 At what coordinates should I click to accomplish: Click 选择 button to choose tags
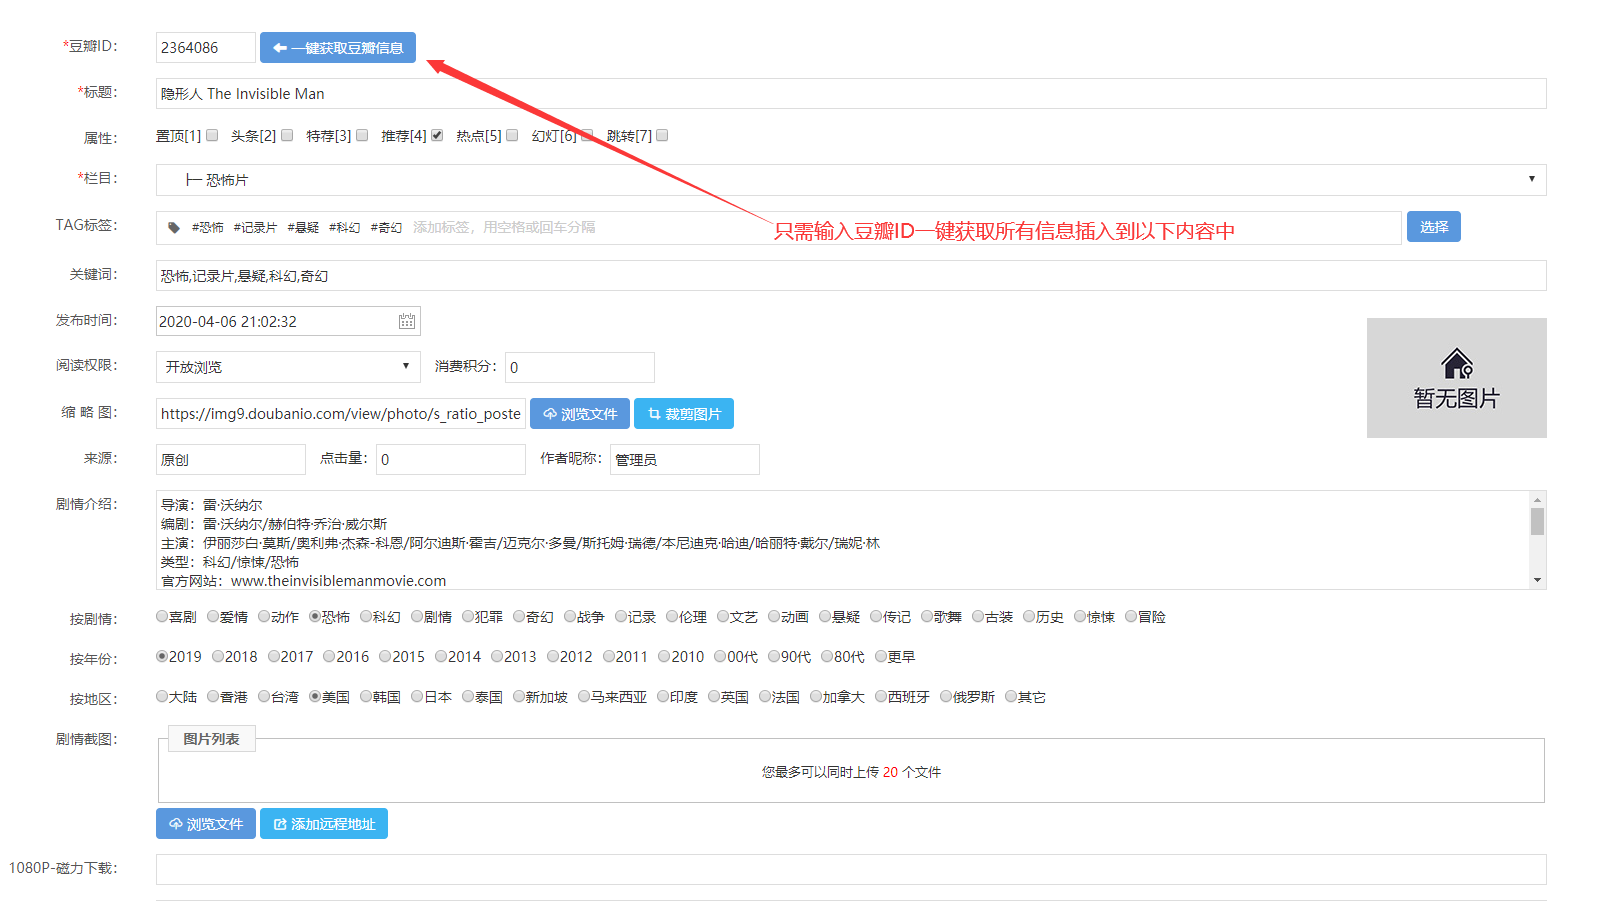click(1433, 227)
